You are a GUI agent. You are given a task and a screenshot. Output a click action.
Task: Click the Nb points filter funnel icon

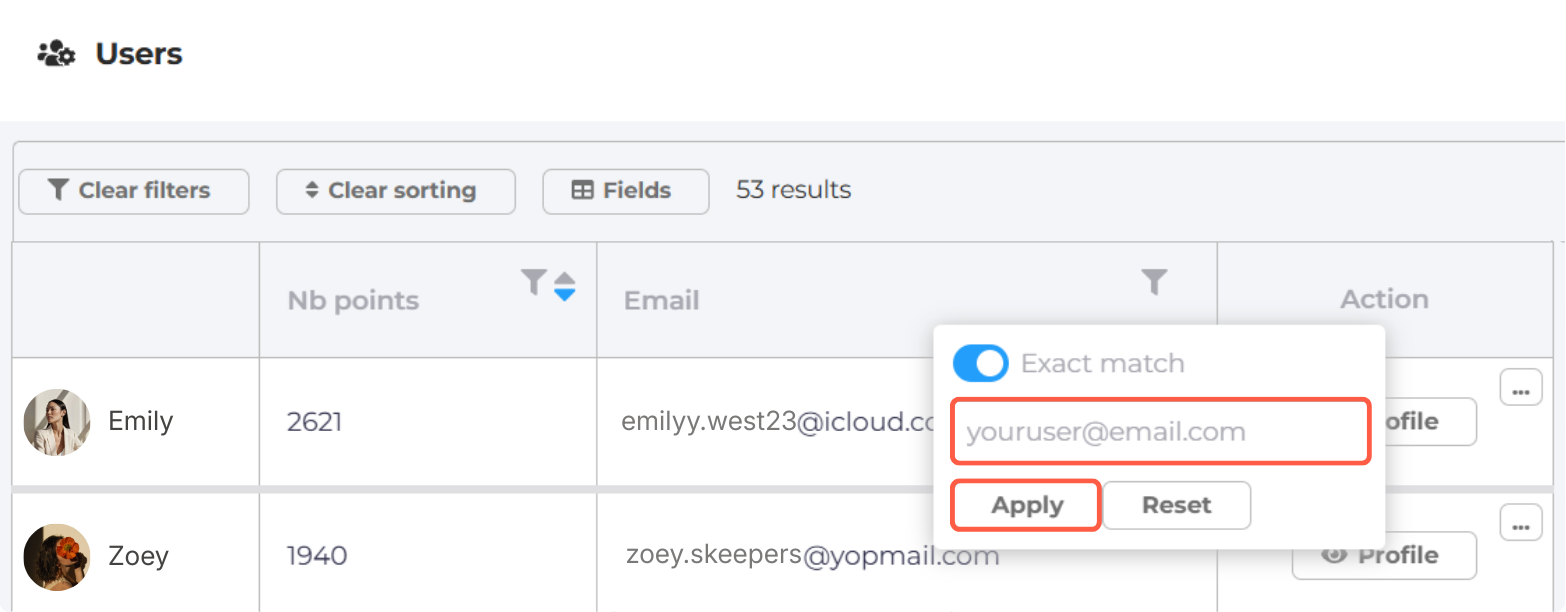point(535,283)
